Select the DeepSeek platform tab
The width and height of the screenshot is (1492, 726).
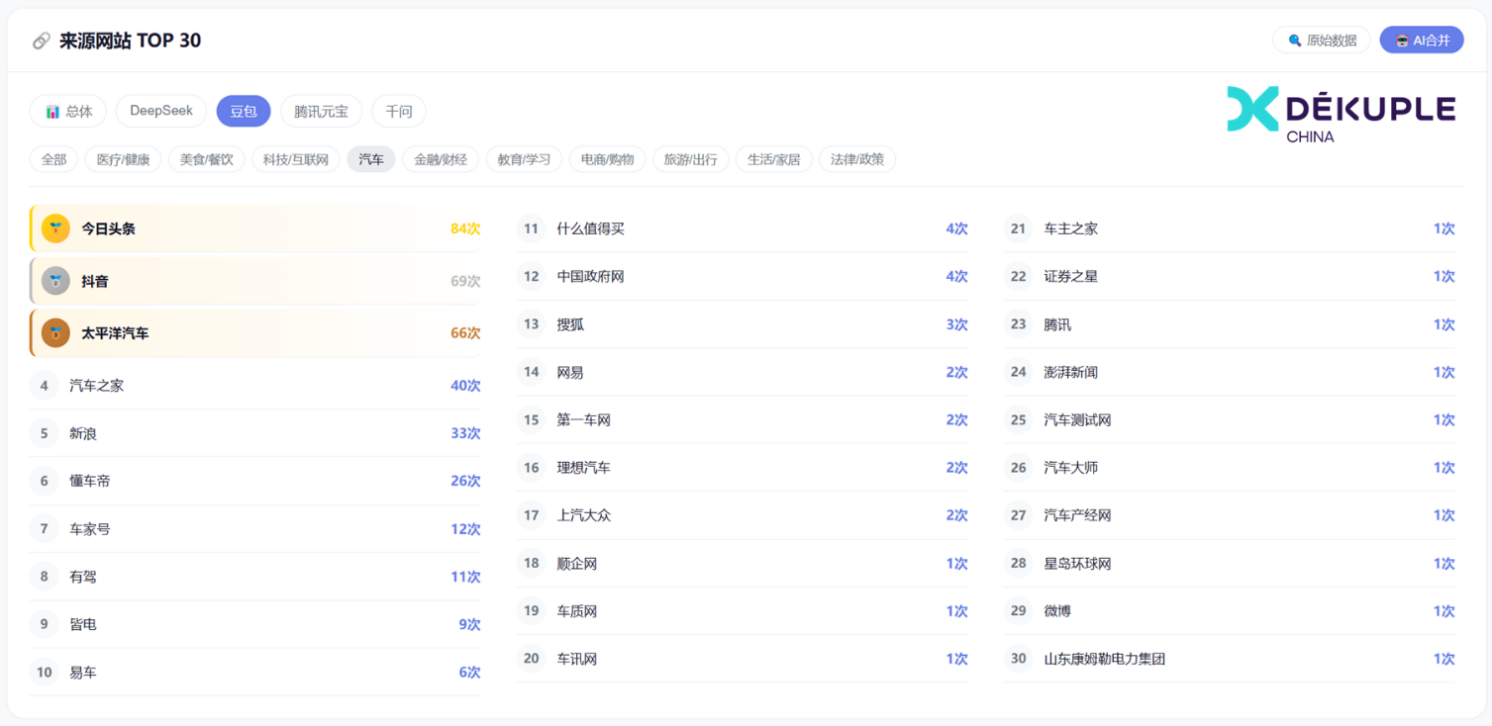coord(161,111)
